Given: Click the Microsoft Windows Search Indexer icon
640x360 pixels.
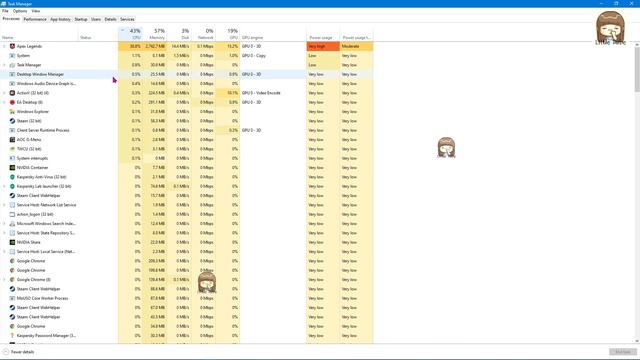Looking at the screenshot, I should click(12, 224).
